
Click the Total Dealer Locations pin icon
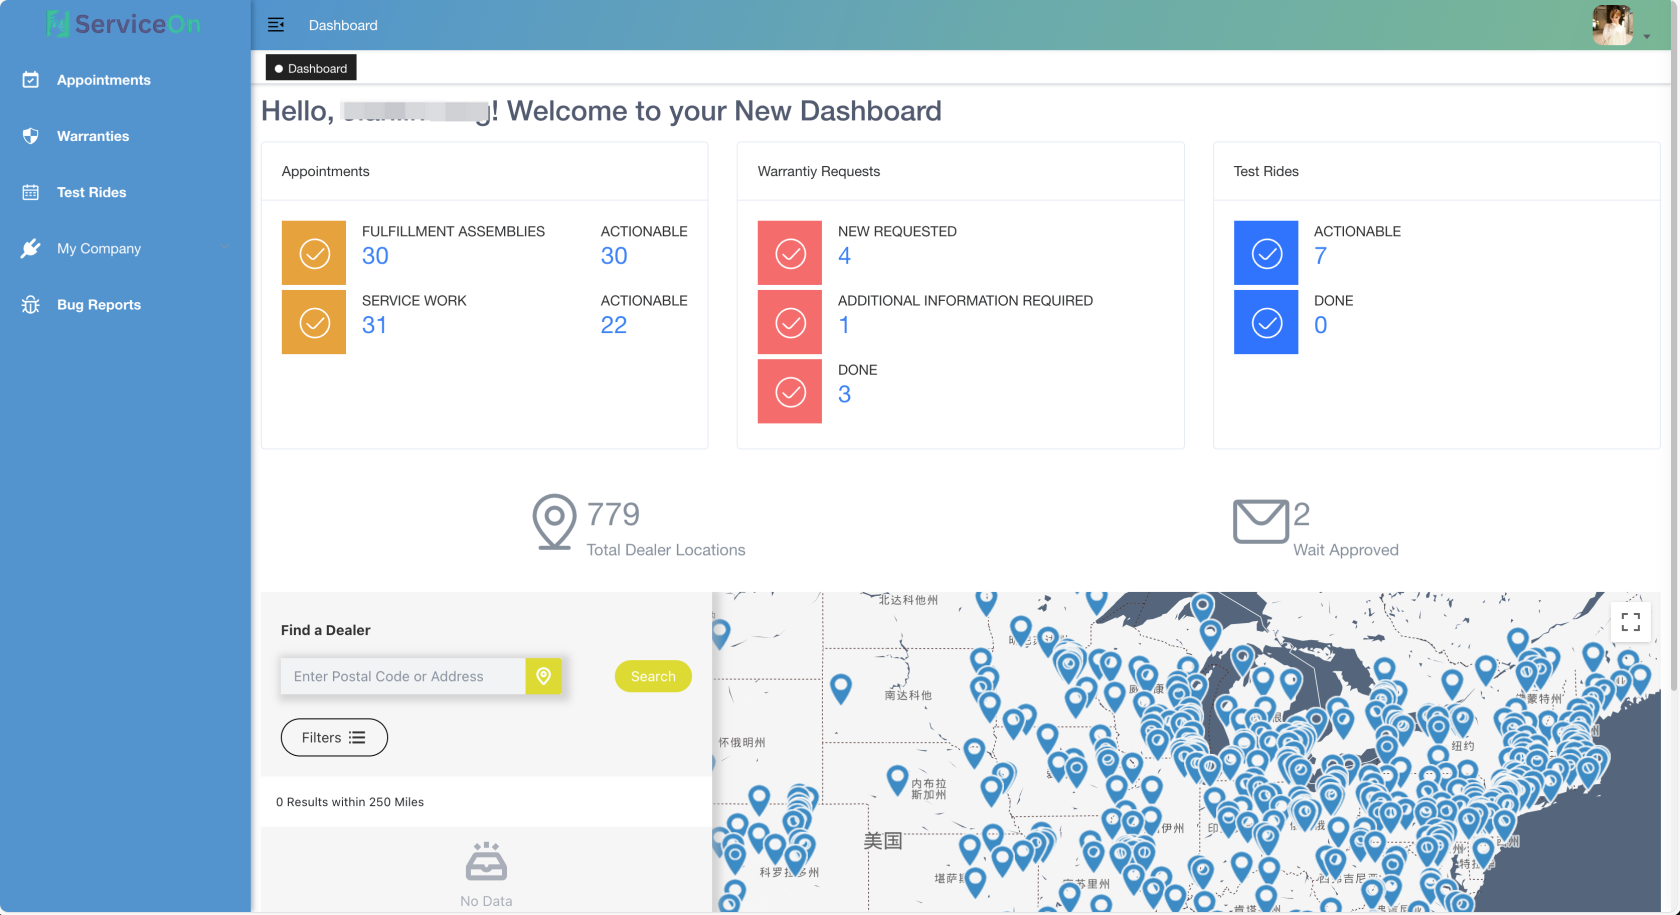(x=554, y=521)
